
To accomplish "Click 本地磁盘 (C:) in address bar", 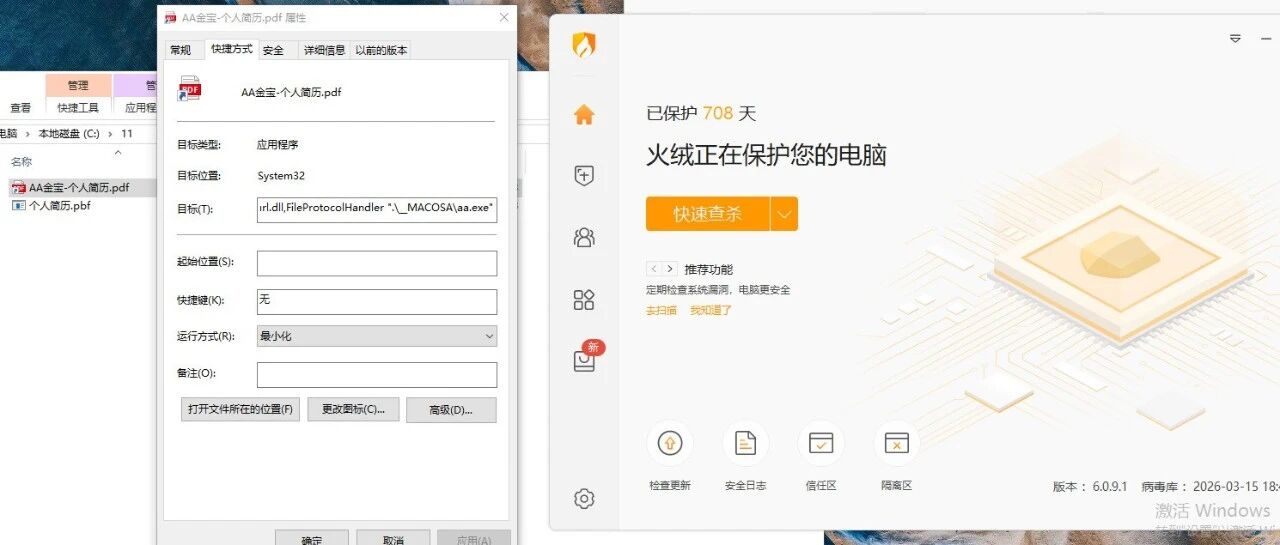I will pyautogui.click(x=68, y=133).
